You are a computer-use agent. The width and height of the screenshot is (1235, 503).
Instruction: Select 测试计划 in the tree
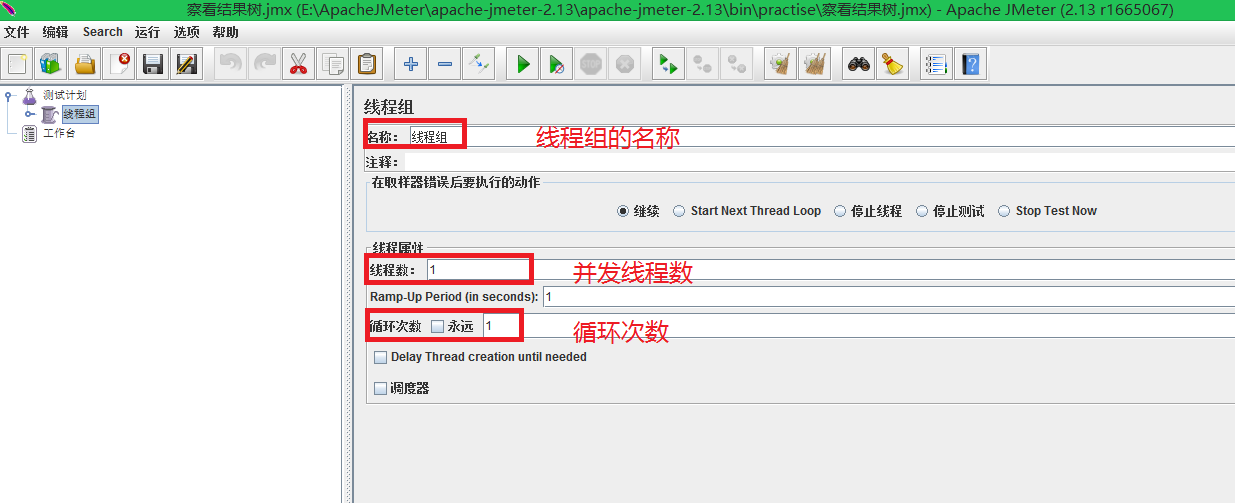coord(64,95)
